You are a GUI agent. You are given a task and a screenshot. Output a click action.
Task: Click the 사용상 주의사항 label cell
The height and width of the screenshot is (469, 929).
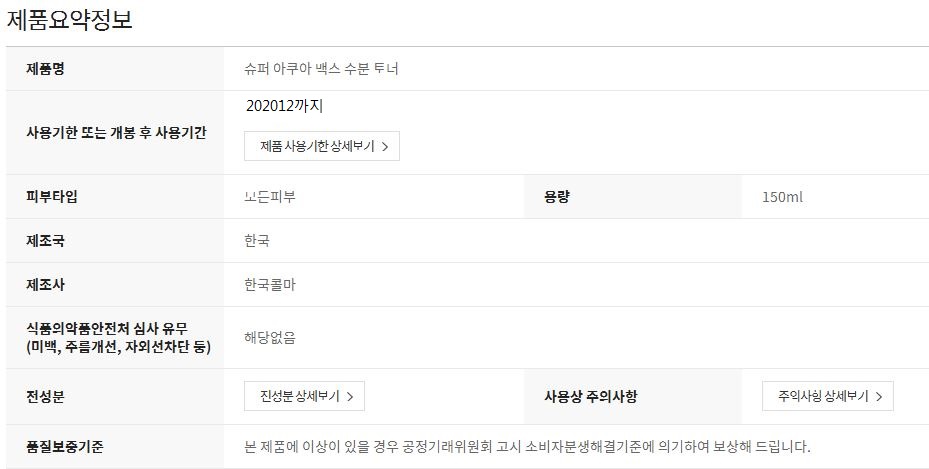[633, 396]
